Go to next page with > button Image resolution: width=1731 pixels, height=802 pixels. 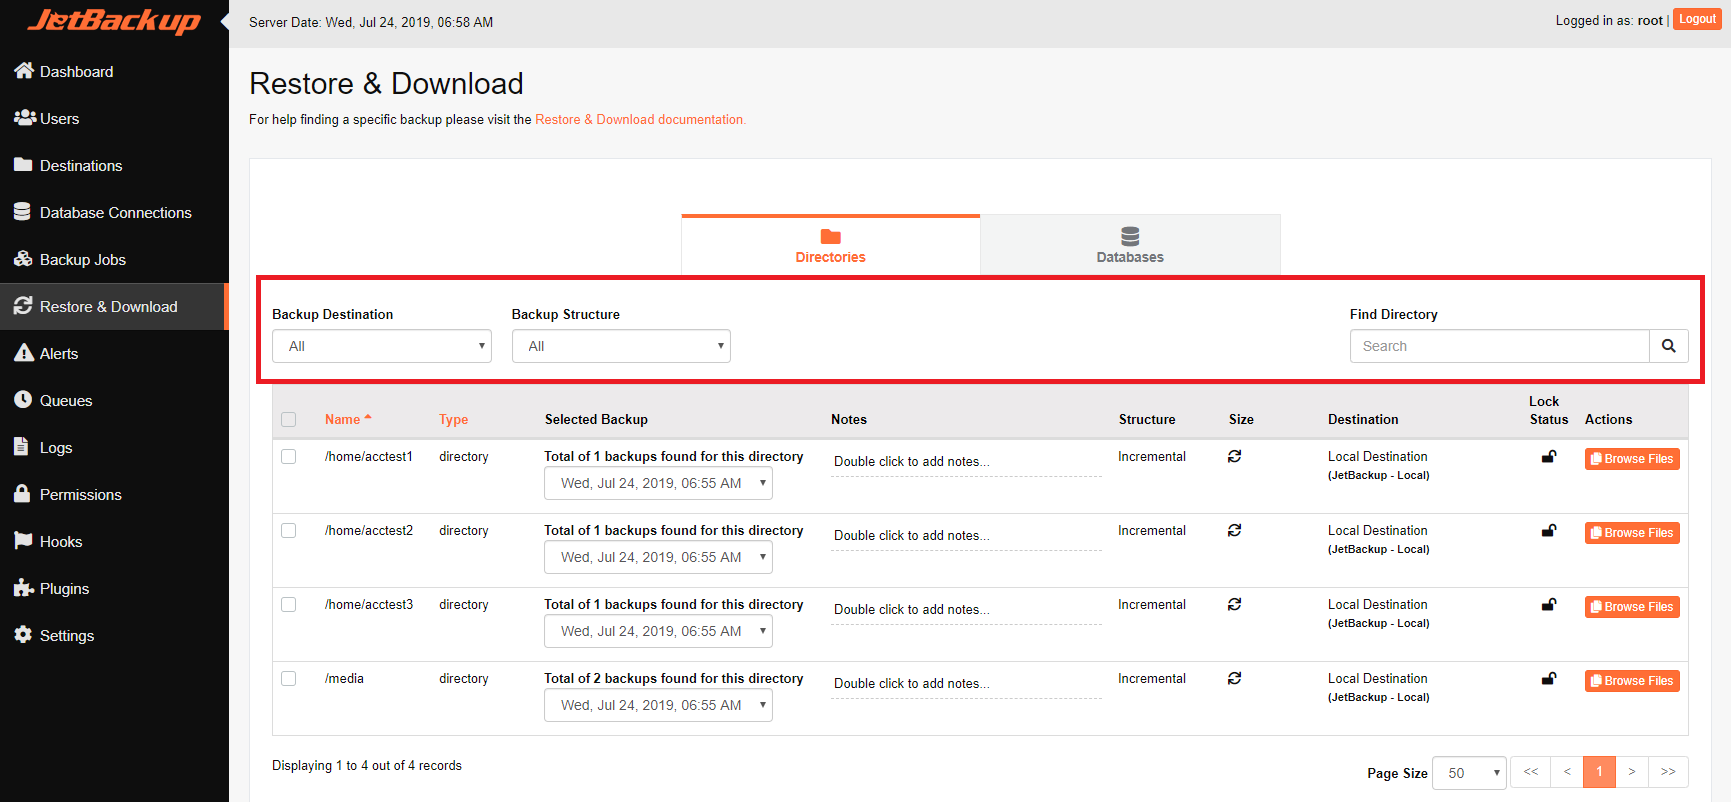tap(1632, 772)
